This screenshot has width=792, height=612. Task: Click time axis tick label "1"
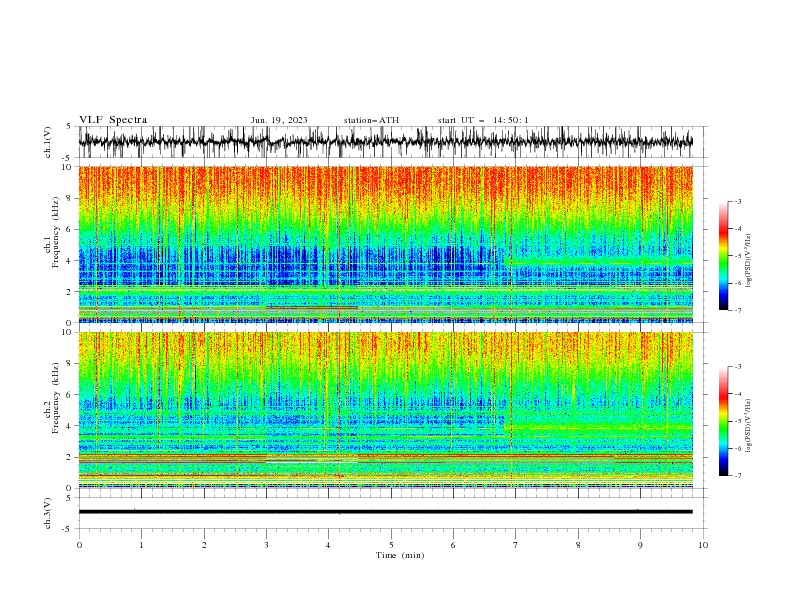141,545
